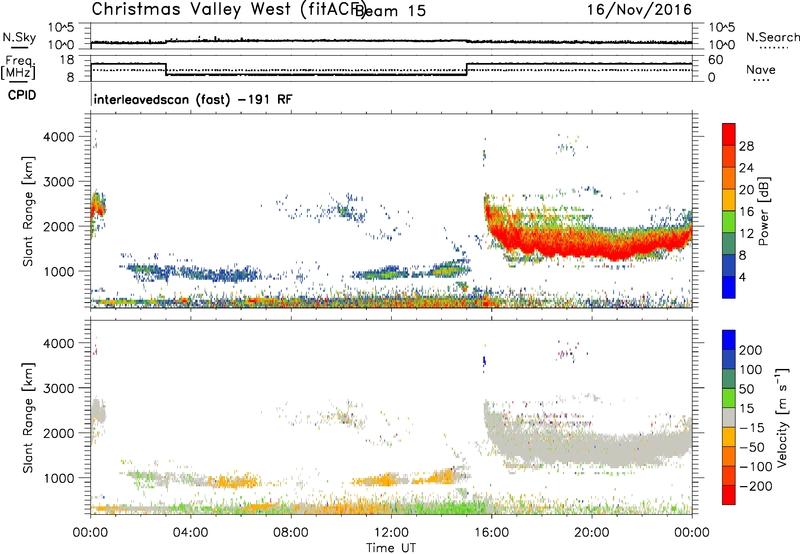
Task: Click the 'Velocity [m s-1]' colorbar title
Action: tap(782, 417)
